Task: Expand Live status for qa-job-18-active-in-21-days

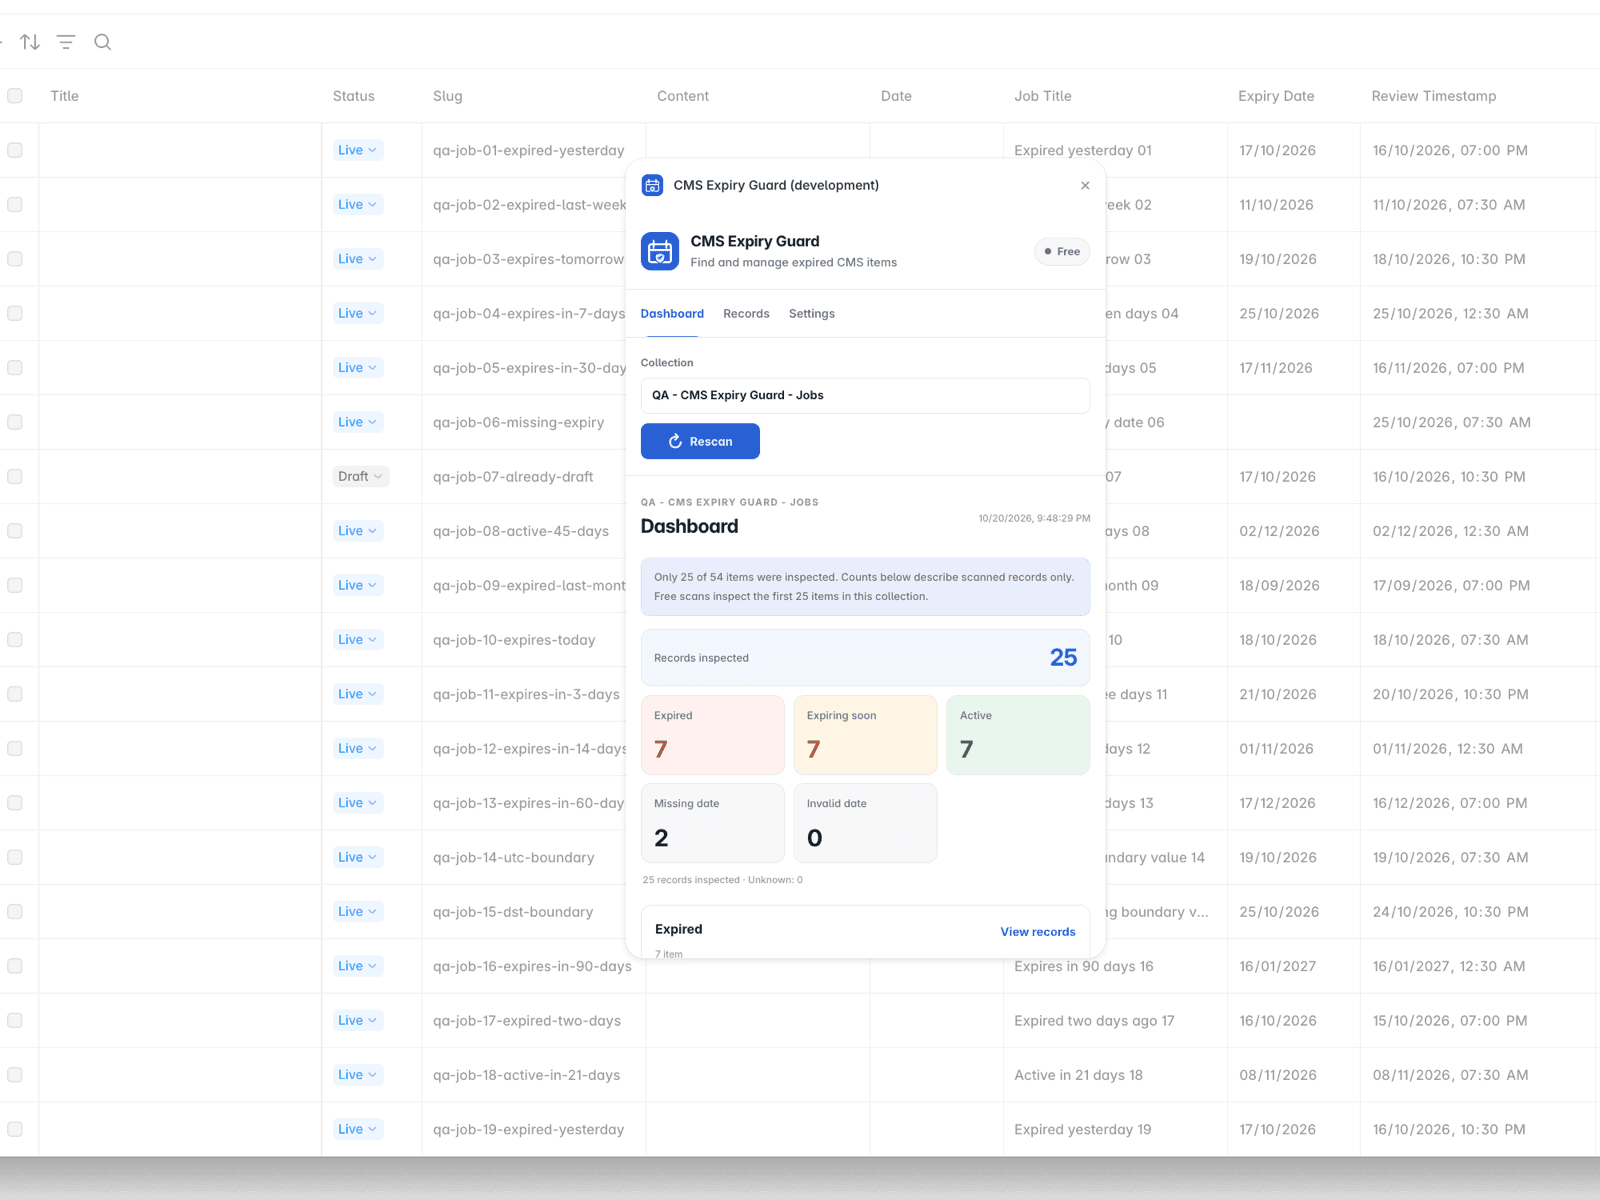Action: point(357,1075)
